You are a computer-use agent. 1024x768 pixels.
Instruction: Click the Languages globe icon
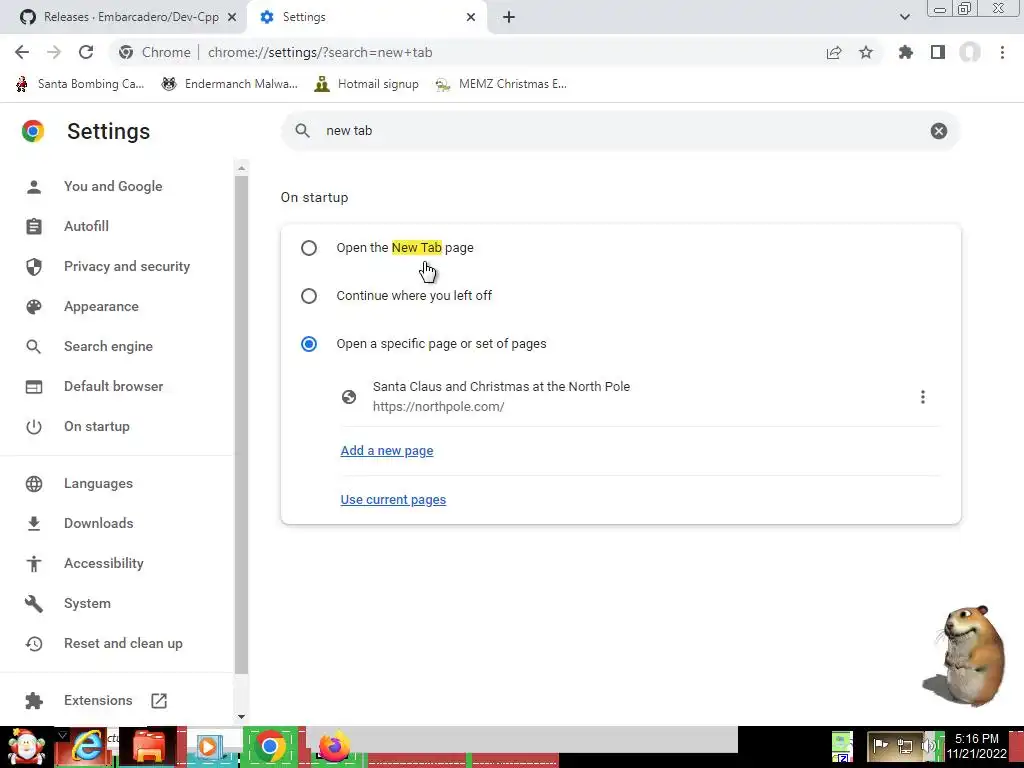point(33,484)
